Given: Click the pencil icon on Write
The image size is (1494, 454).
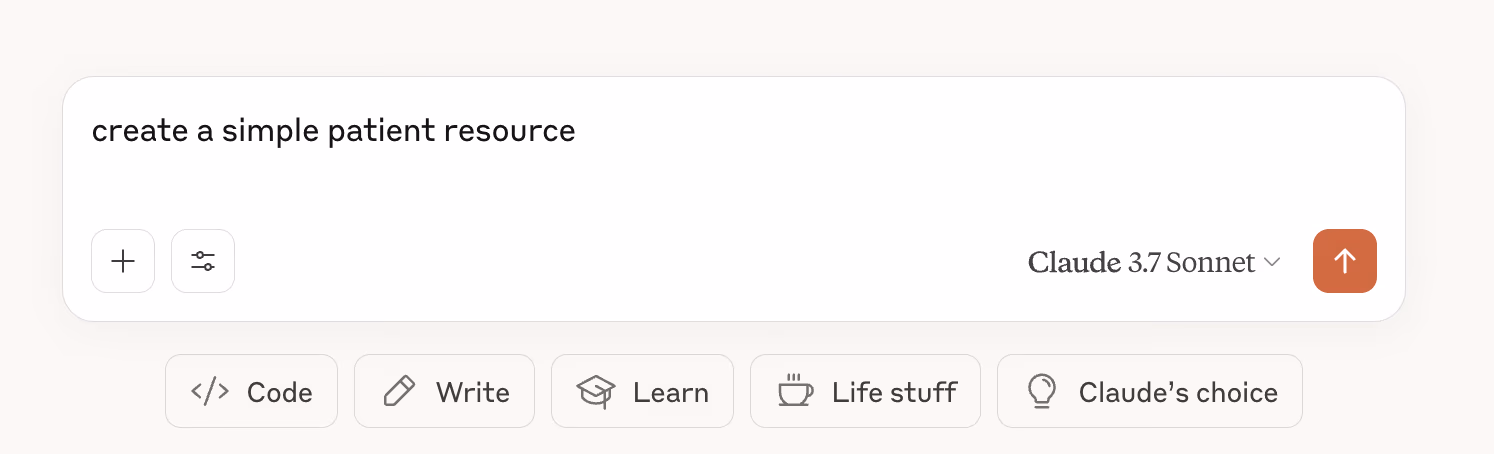Looking at the screenshot, I should (400, 392).
